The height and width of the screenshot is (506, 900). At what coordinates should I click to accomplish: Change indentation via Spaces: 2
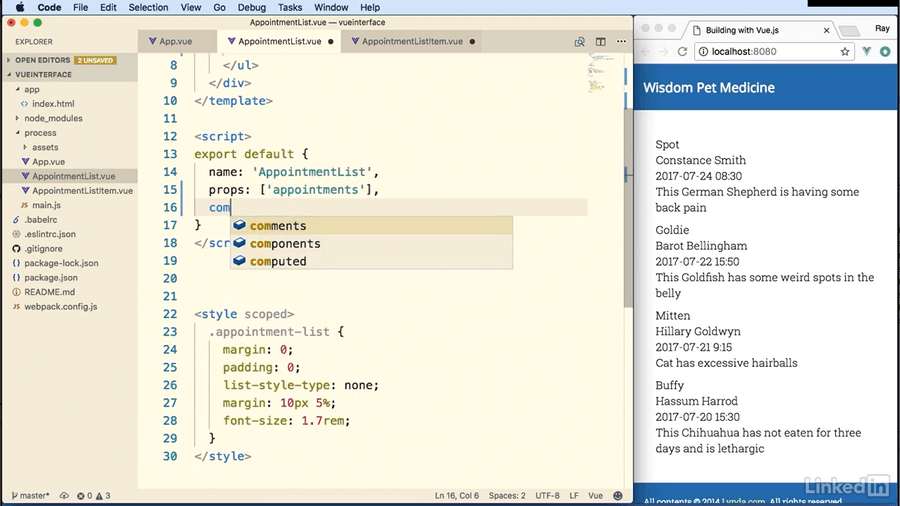coord(507,496)
